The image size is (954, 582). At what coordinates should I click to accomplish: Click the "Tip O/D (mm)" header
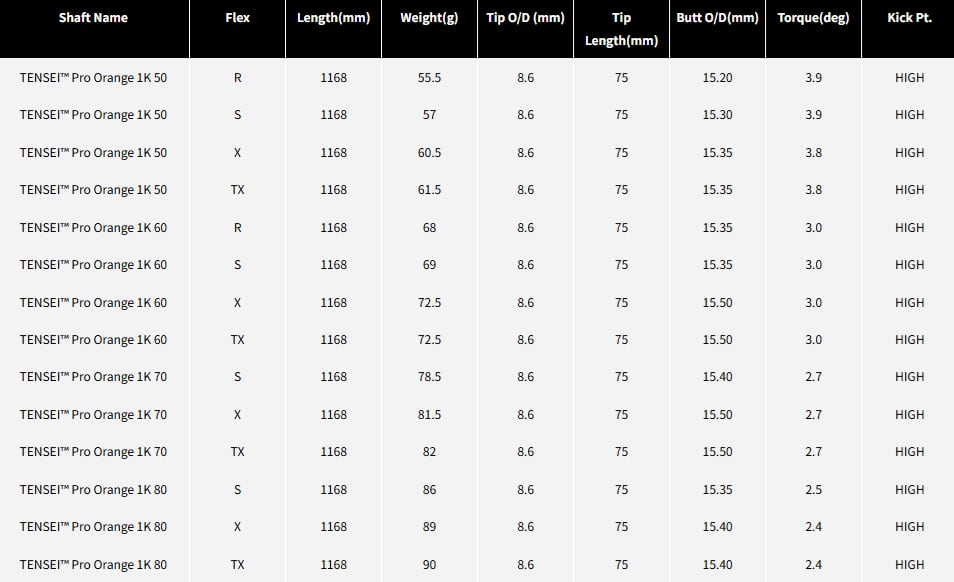tap(525, 18)
